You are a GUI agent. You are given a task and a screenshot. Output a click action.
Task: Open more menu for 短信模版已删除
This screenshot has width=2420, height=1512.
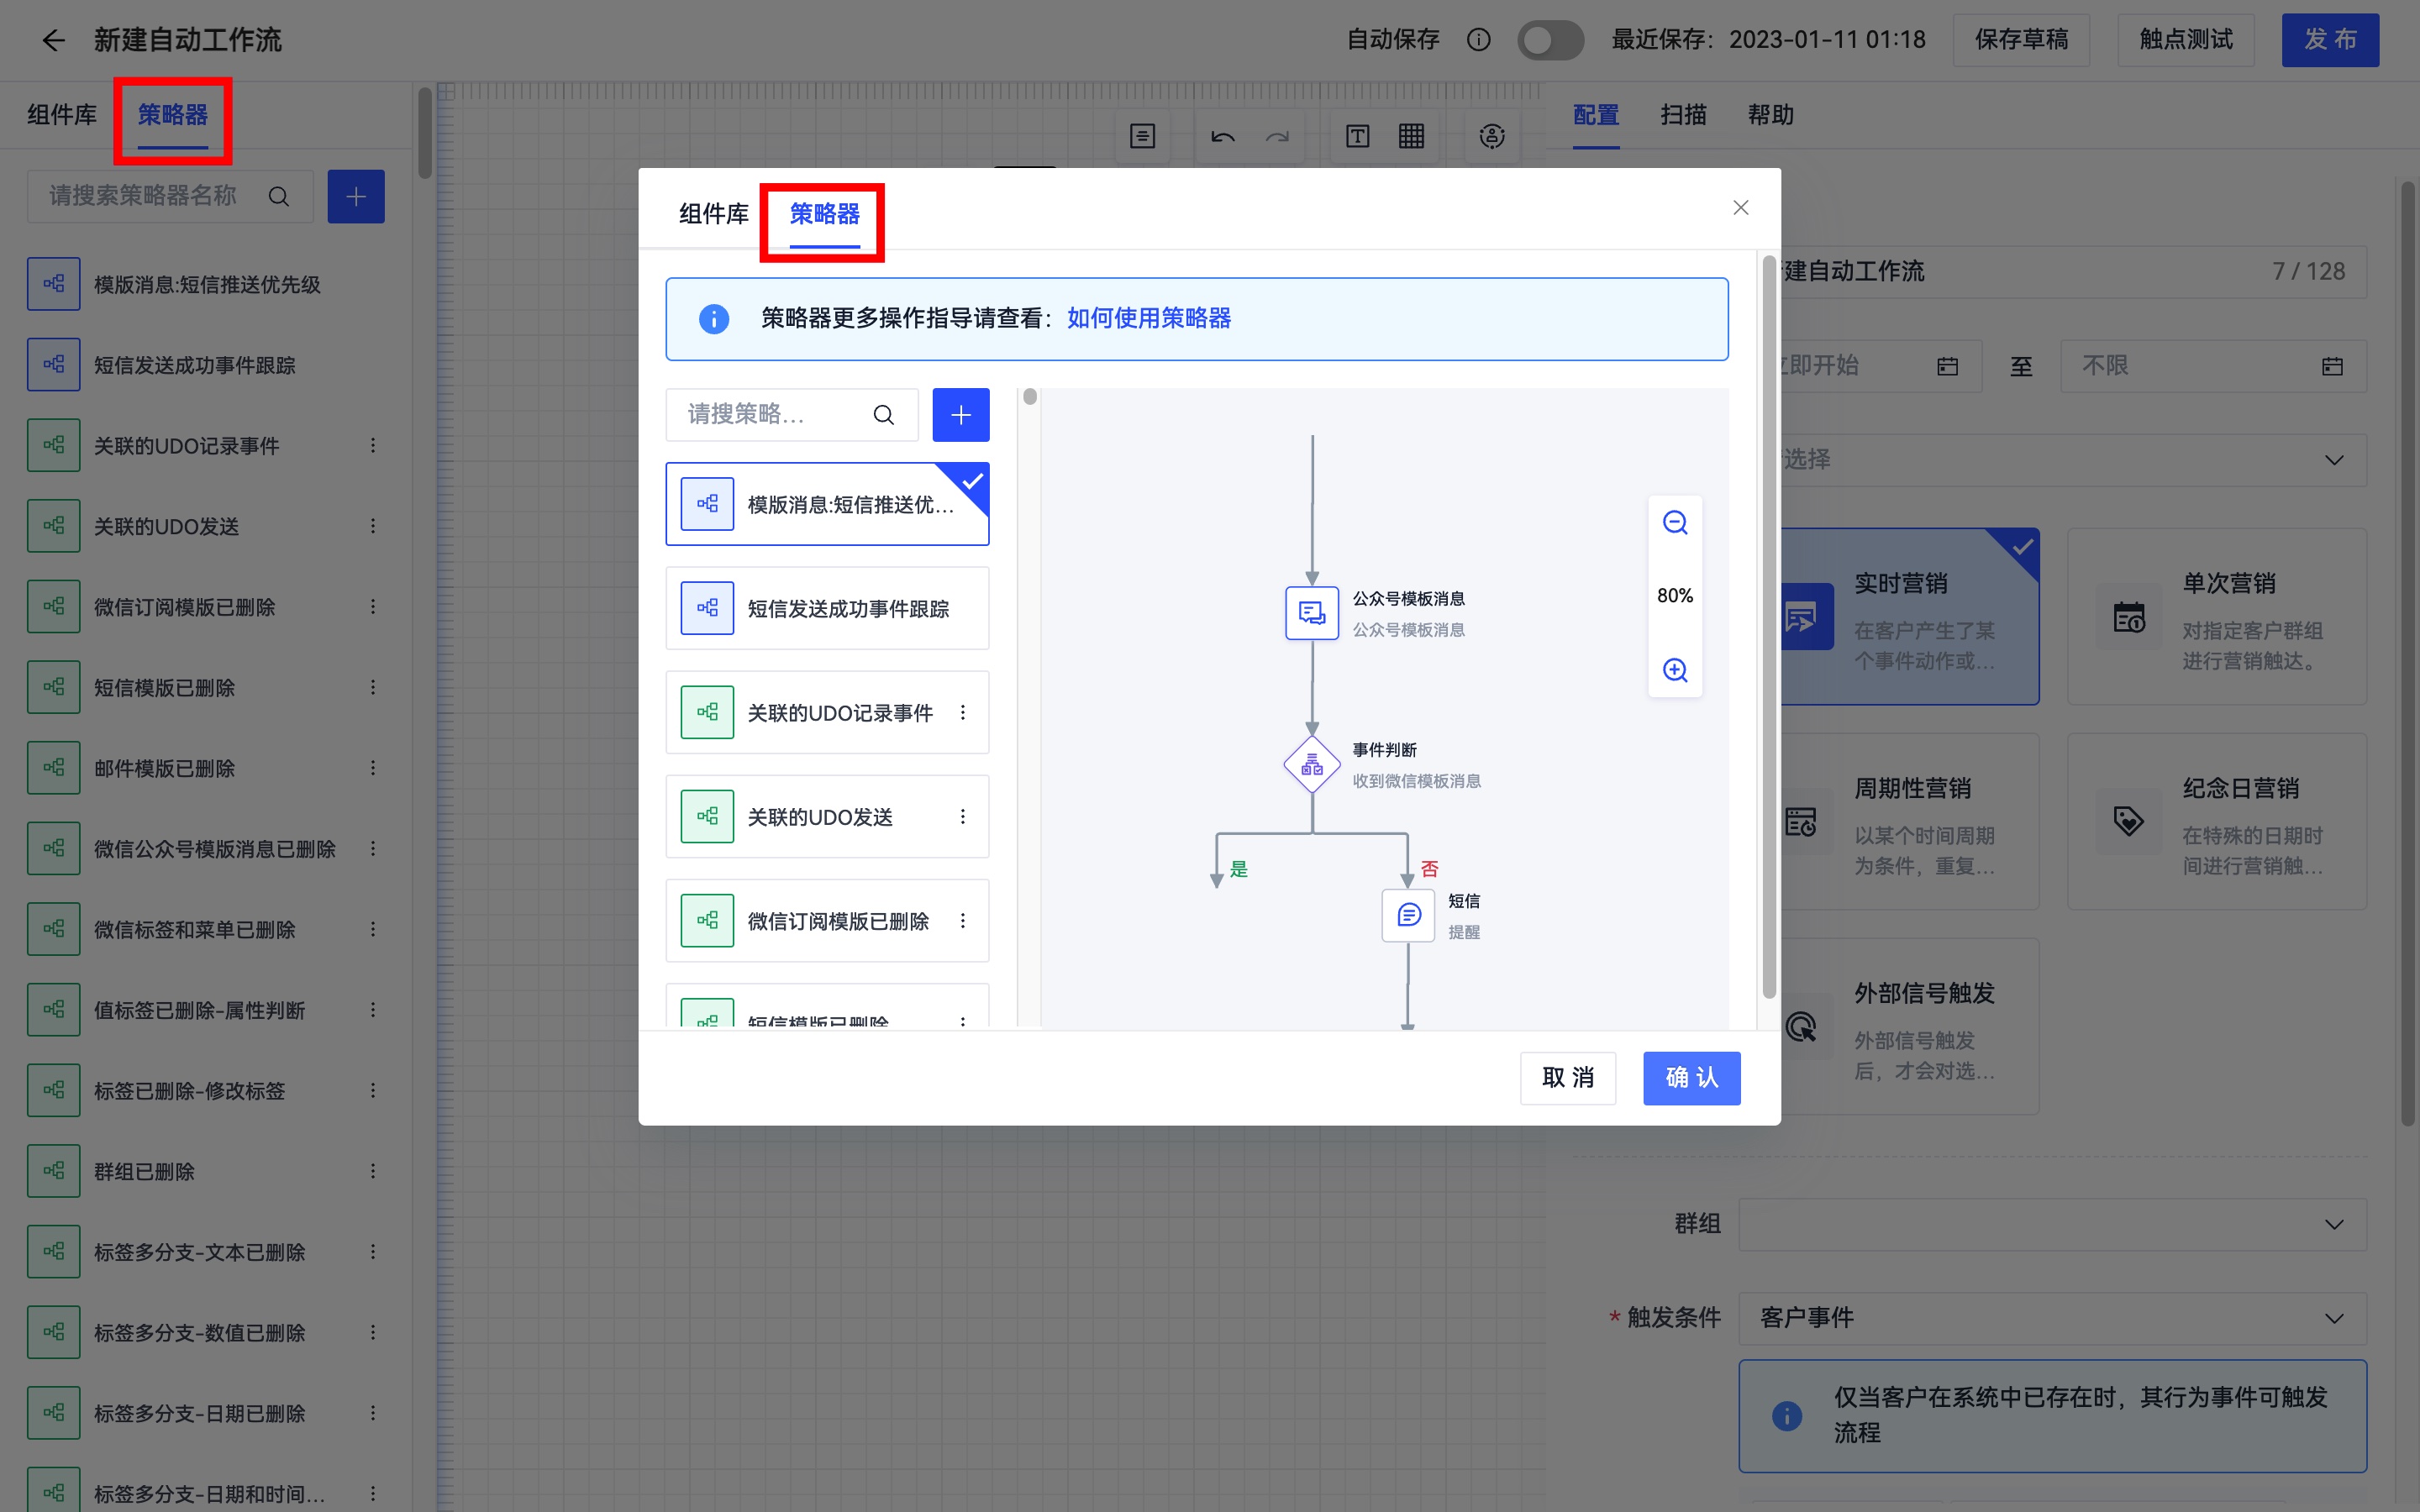373,688
